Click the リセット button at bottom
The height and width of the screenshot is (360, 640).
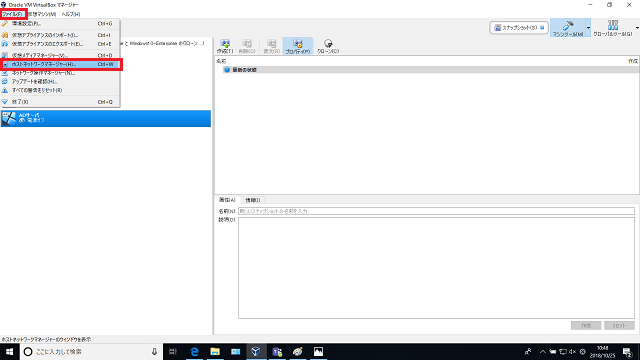pyautogui.click(x=619, y=325)
